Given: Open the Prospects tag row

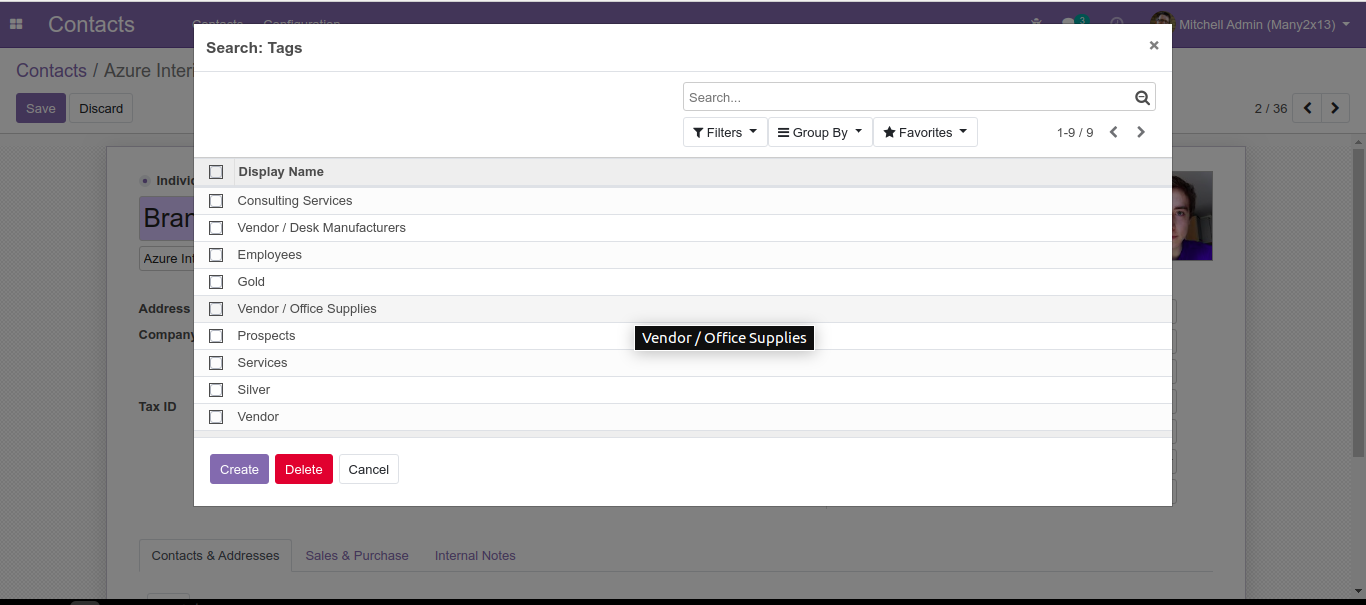Looking at the screenshot, I should (682, 336).
